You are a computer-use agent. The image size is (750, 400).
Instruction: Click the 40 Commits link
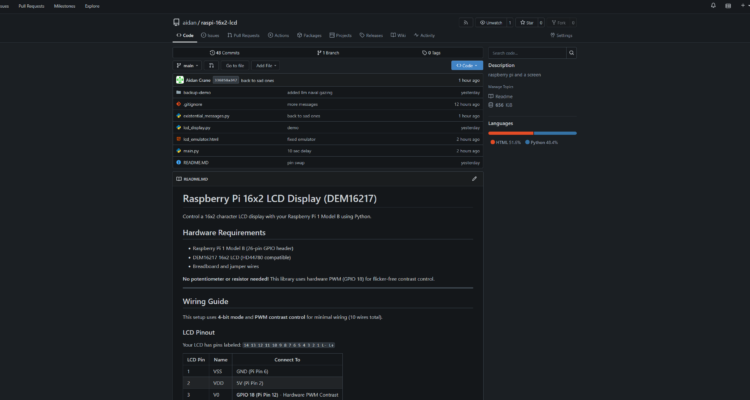pyautogui.click(x=226, y=52)
